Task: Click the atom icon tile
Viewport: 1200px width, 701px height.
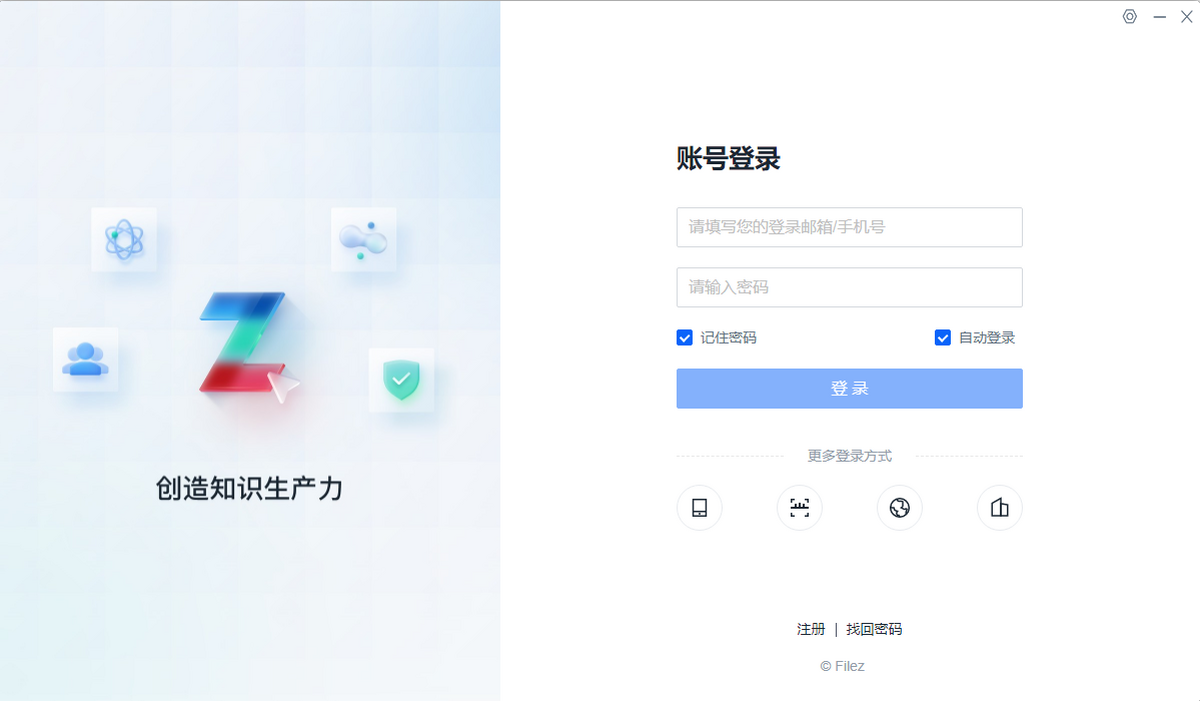Action: click(124, 239)
